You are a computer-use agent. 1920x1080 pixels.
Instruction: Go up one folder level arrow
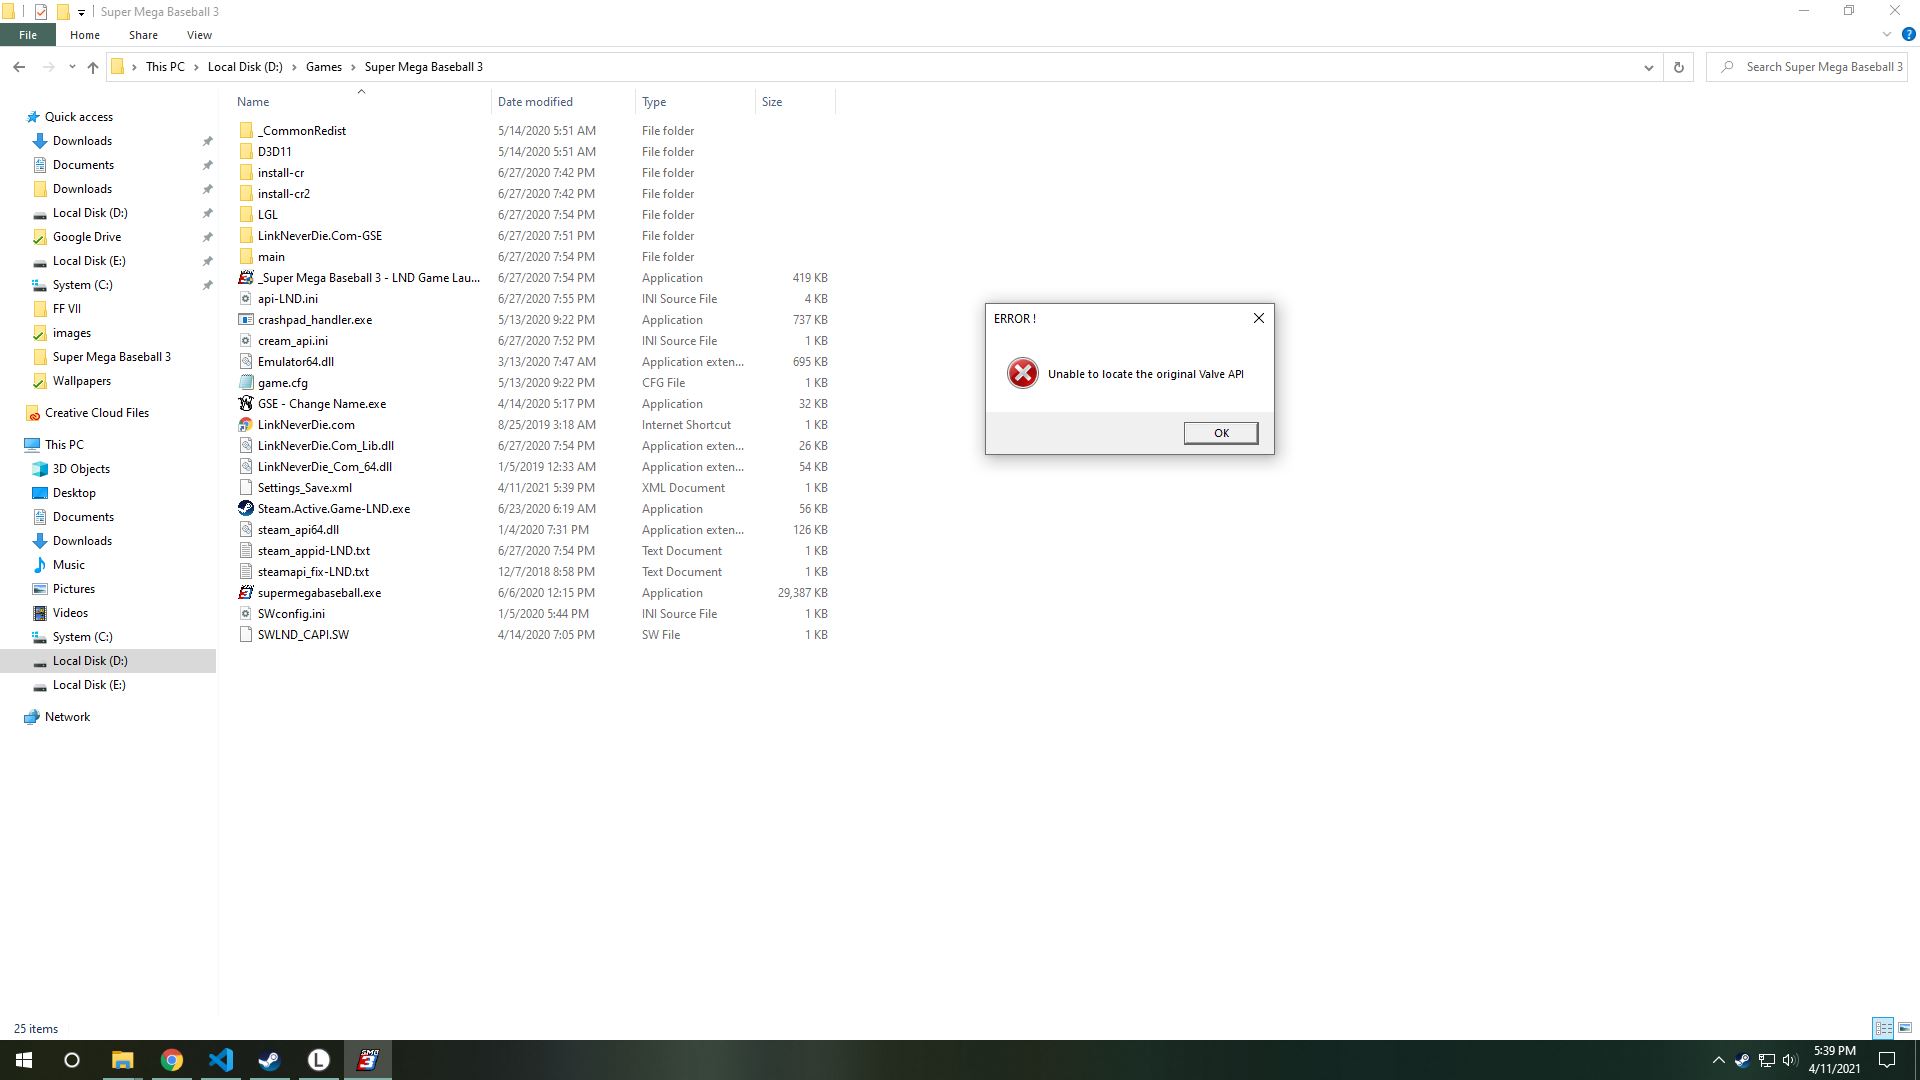(93, 67)
